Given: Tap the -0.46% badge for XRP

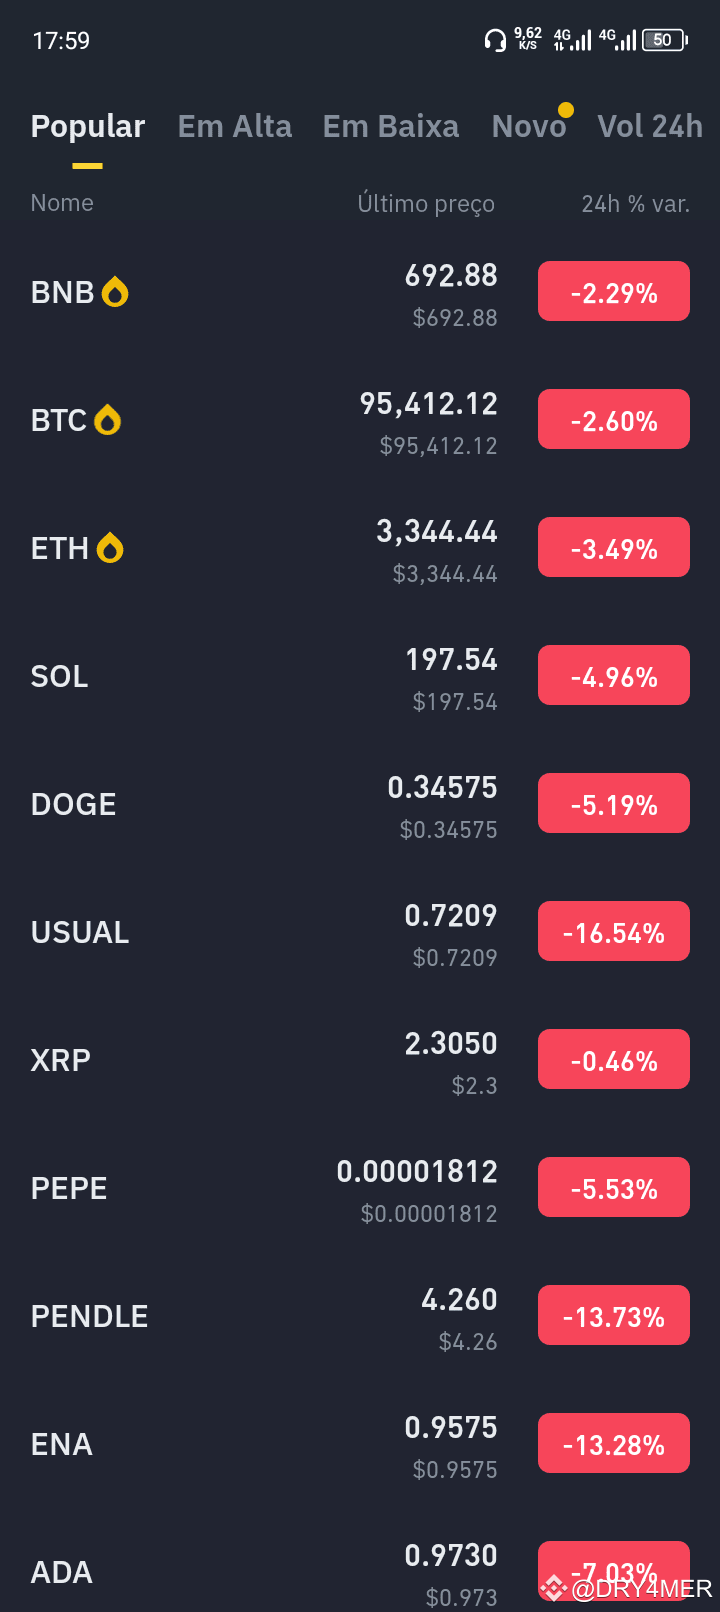Looking at the screenshot, I should pos(614,1059).
